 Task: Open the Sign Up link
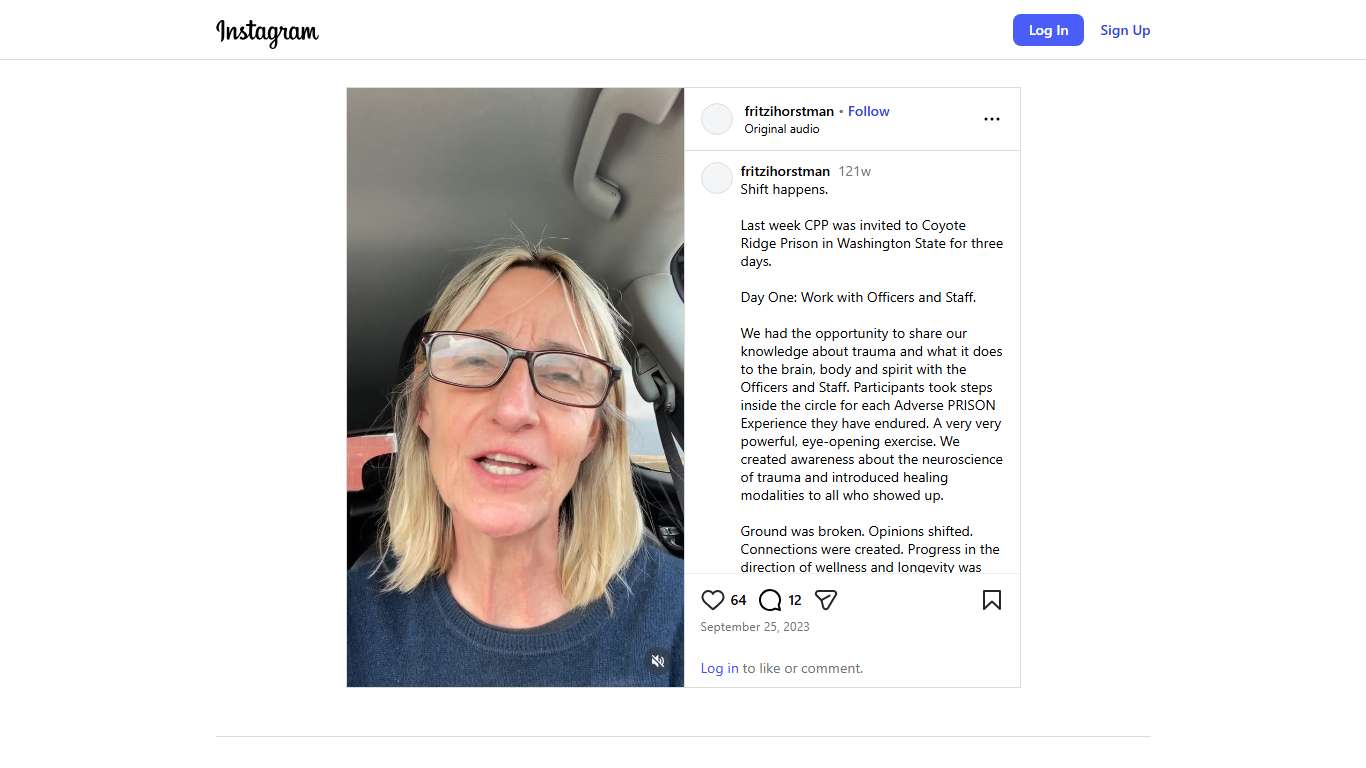(x=1125, y=30)
